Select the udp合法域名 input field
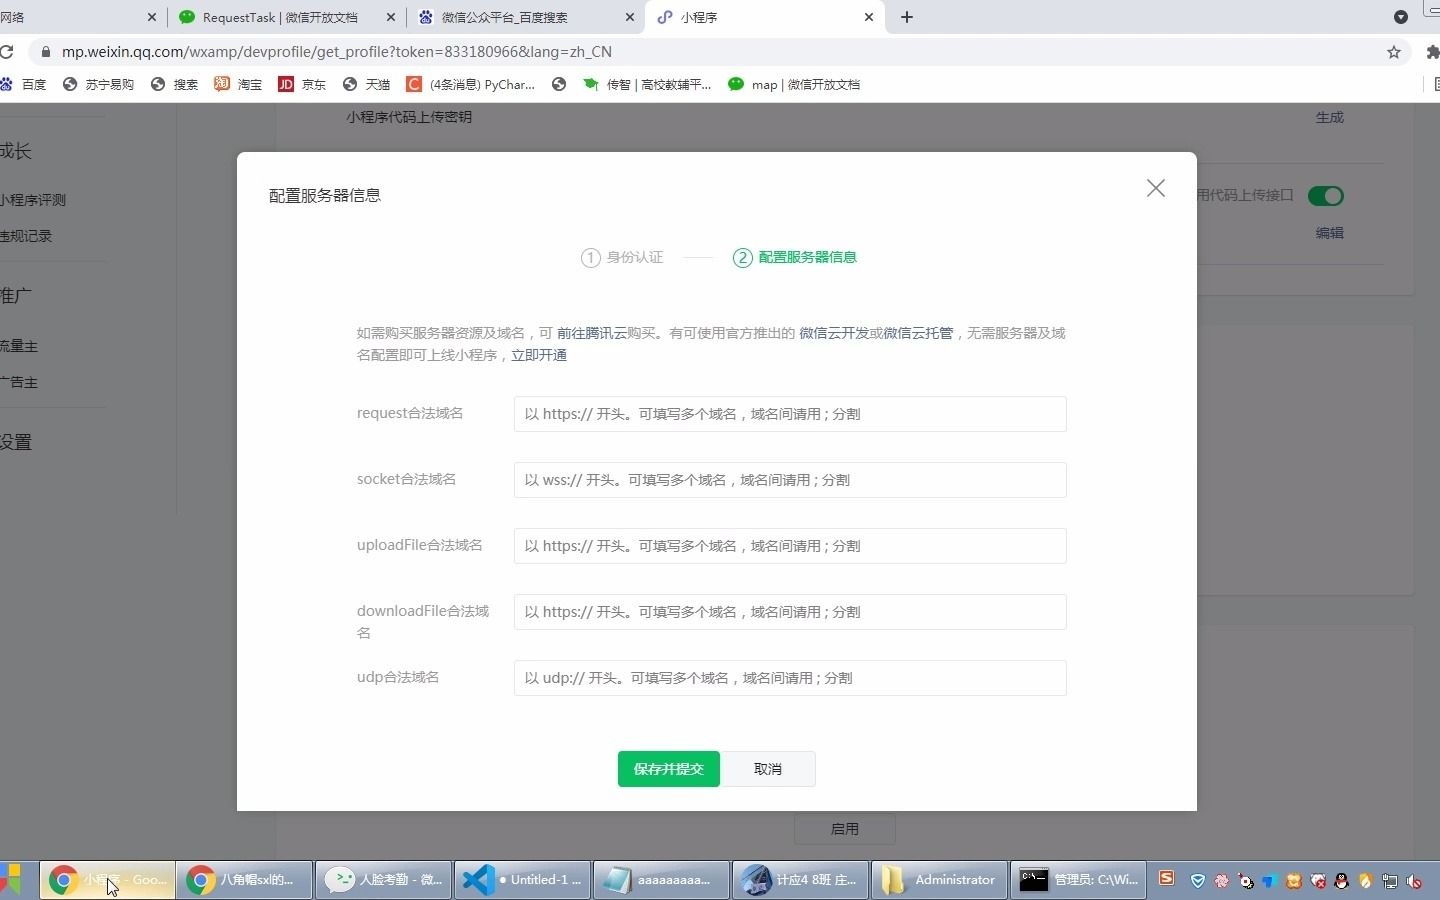This screenshot has height=900, width=1440. pyautogui.click(x=790, y=678)
